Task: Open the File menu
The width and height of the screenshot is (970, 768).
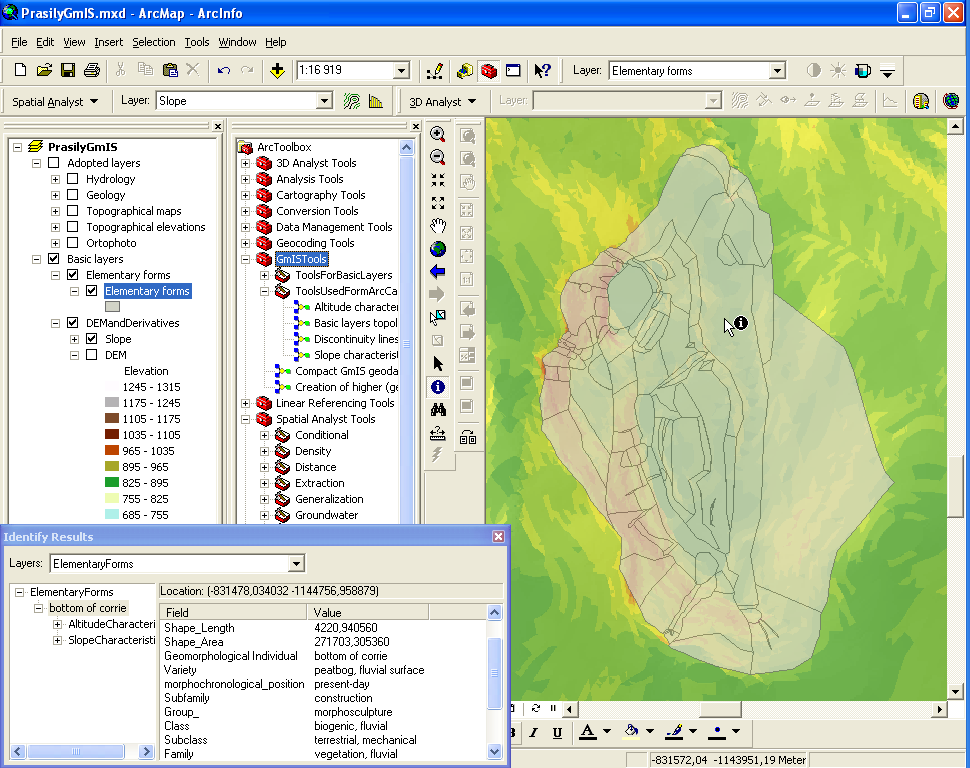Action: [x=19, y=42]
